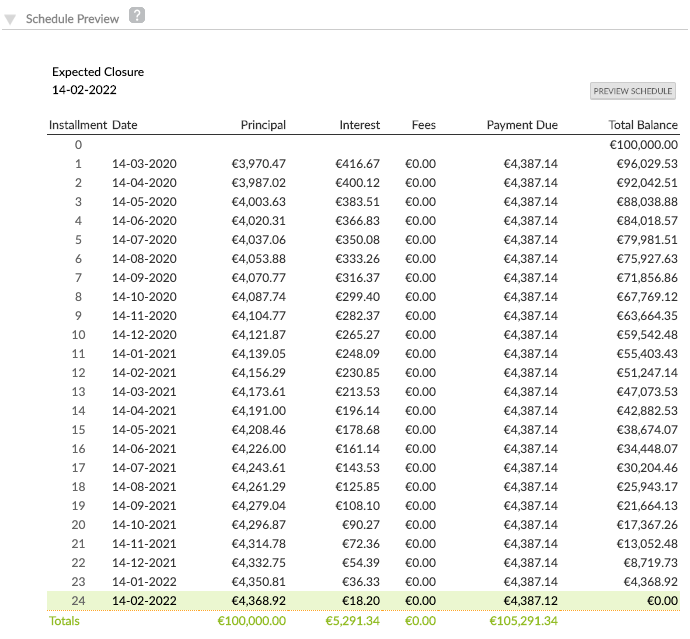Click the Principal column header

(x=263, y=125)
